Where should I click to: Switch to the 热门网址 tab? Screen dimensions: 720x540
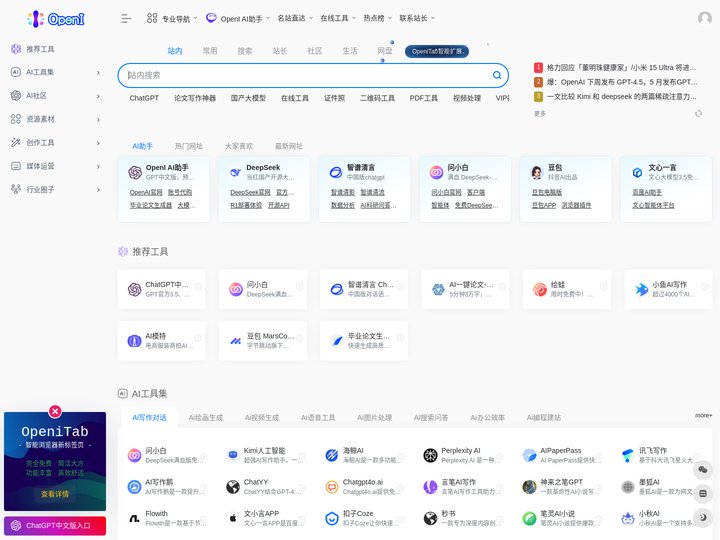point(189,146)
